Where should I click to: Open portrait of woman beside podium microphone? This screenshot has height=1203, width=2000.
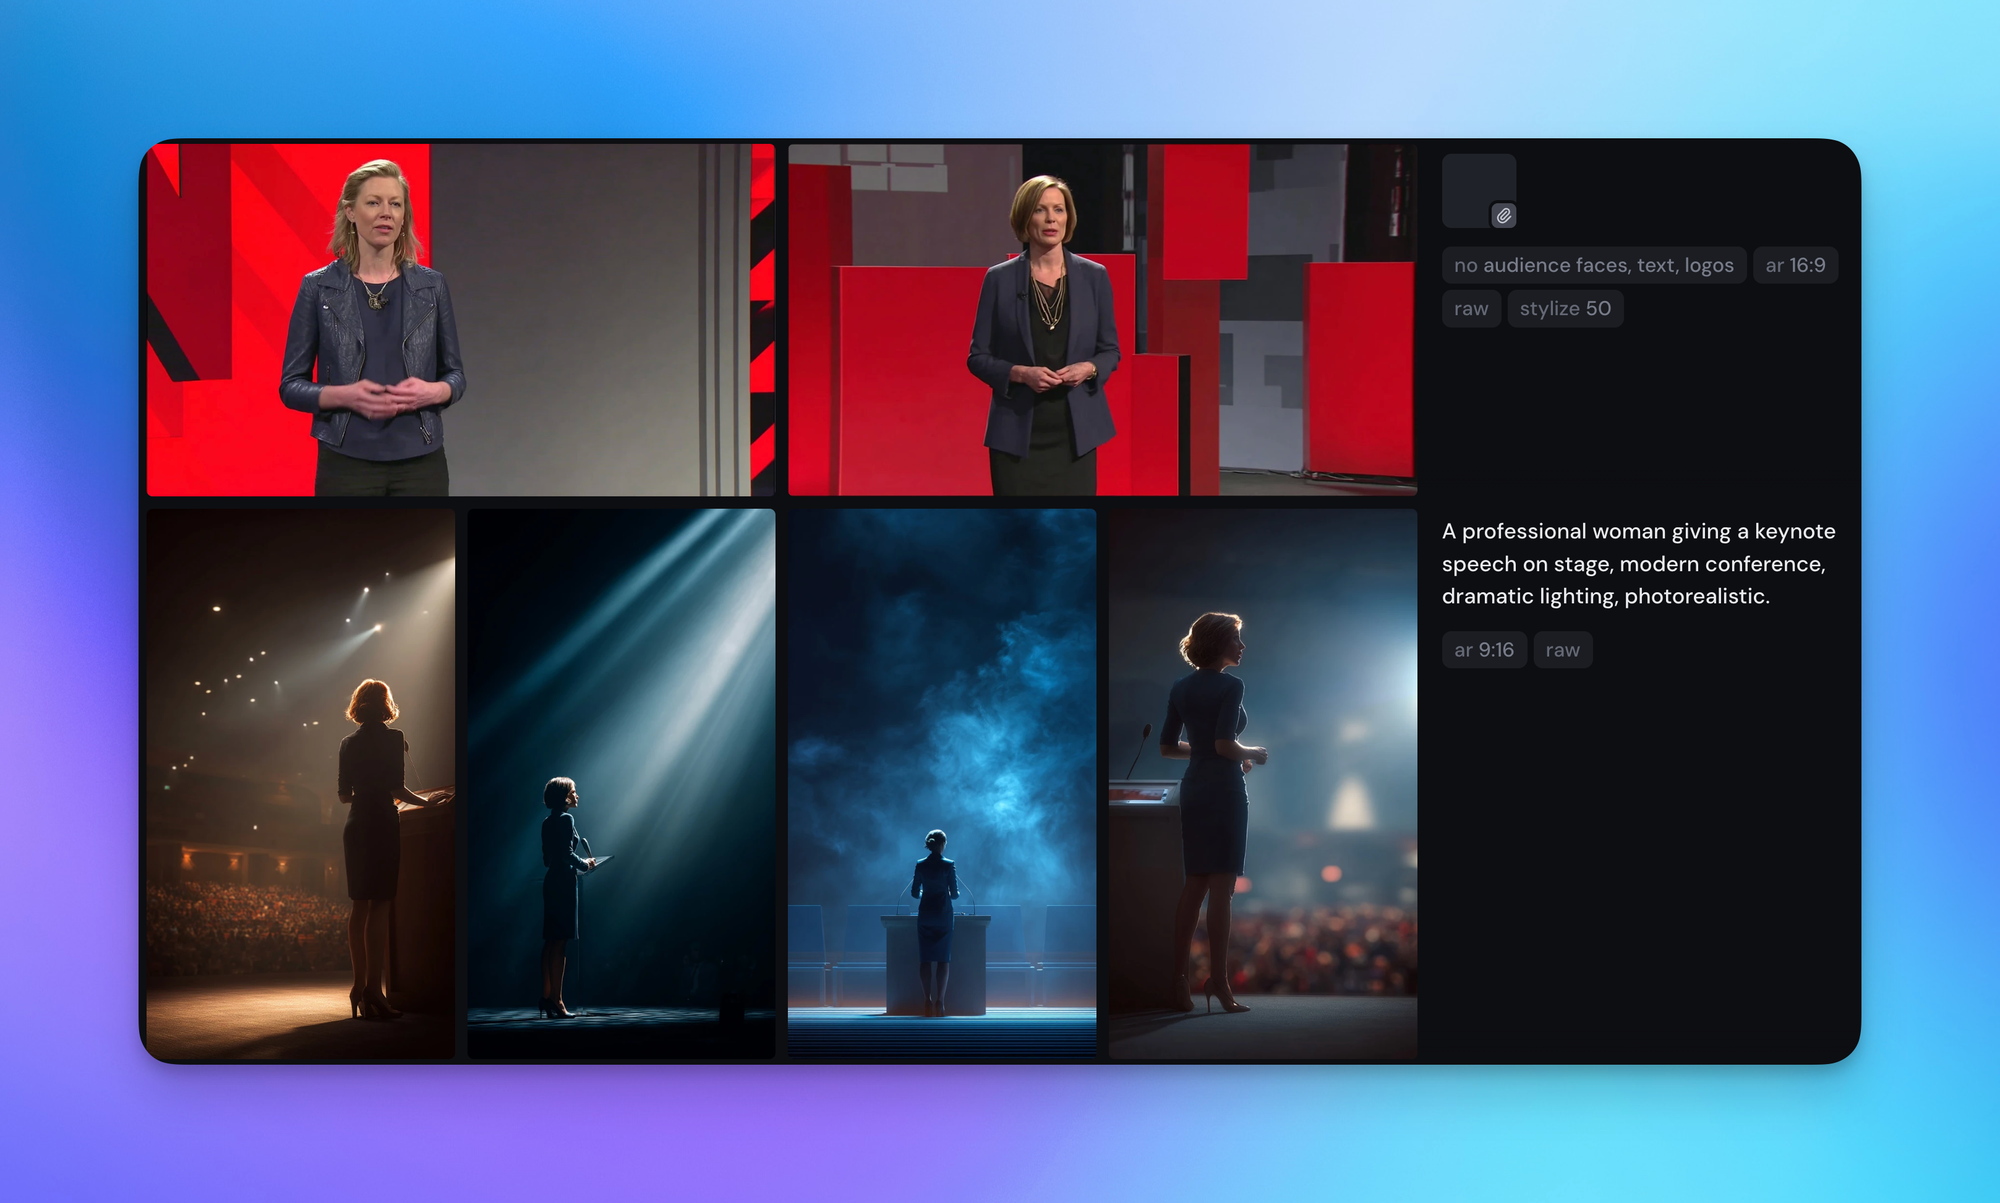pos(1262,783)
